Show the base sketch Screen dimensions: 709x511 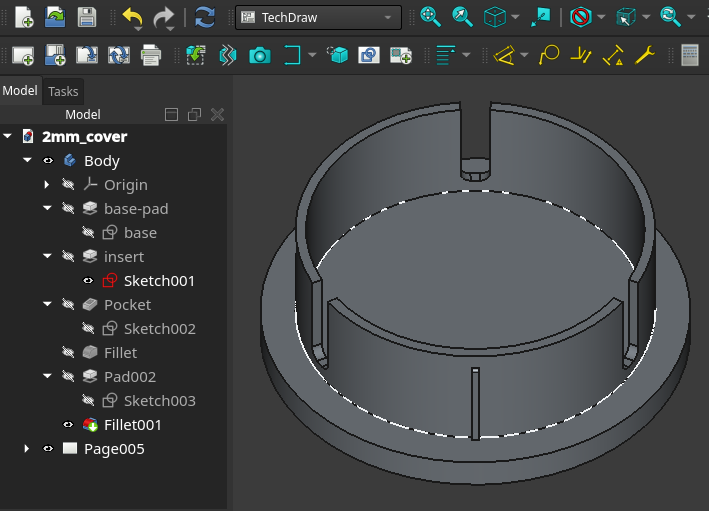point(88,232)
